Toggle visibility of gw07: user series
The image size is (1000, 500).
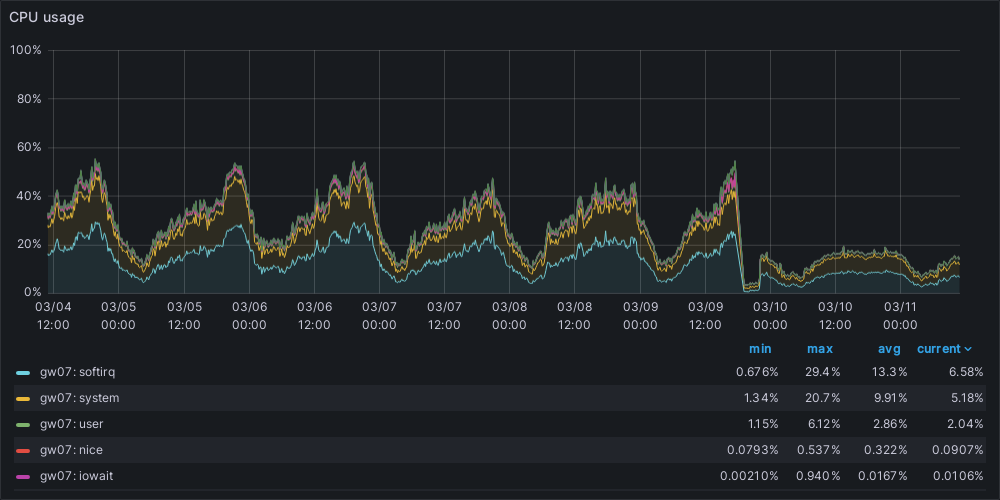coord(72,424)
